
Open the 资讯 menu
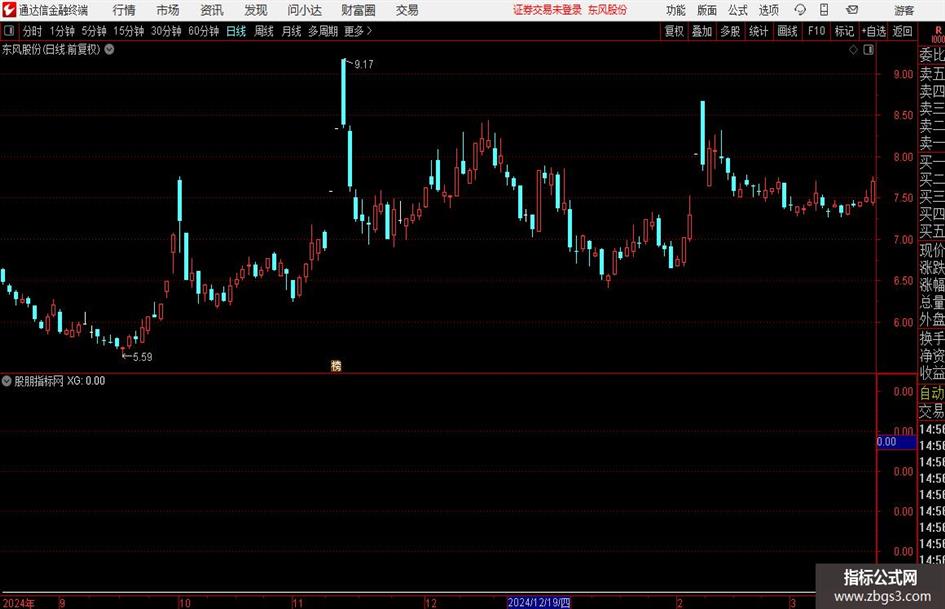click(x=212, y=10)
